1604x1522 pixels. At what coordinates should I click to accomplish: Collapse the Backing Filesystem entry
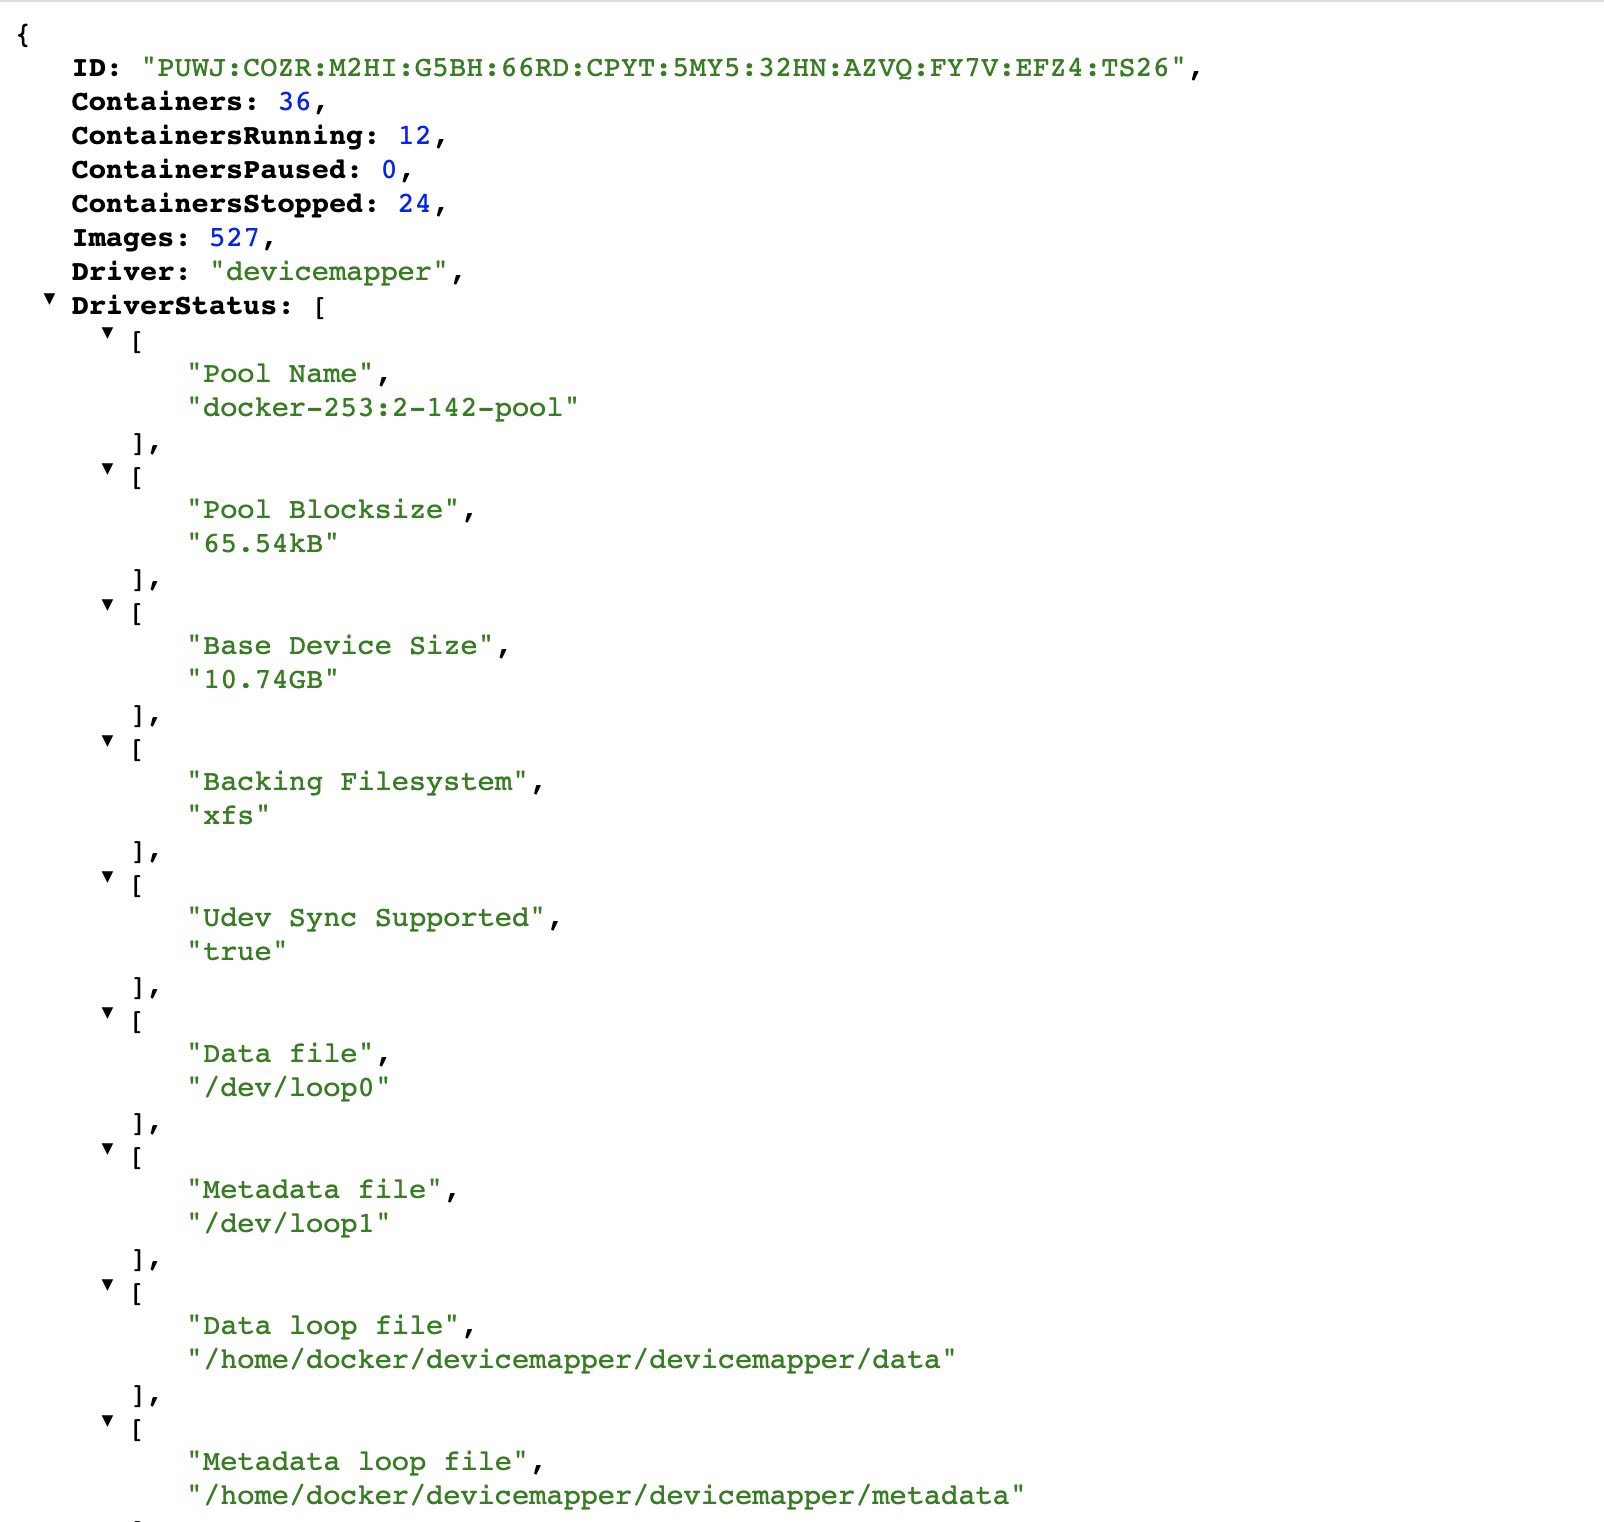pyautogui.click(x=108, y=740)
